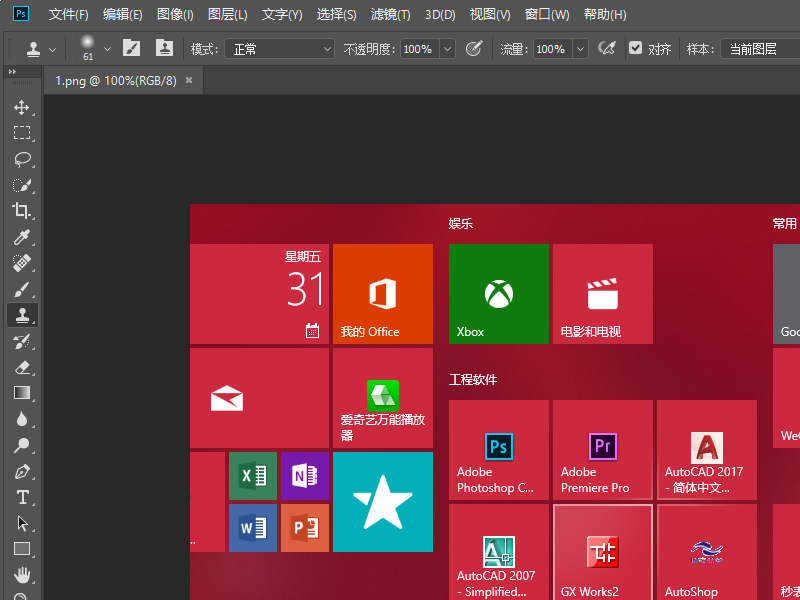Screen dimensions: 800x600
Task: Toggle the 对齐 (Aligned) checkbox
Action: tap(636, 48)
